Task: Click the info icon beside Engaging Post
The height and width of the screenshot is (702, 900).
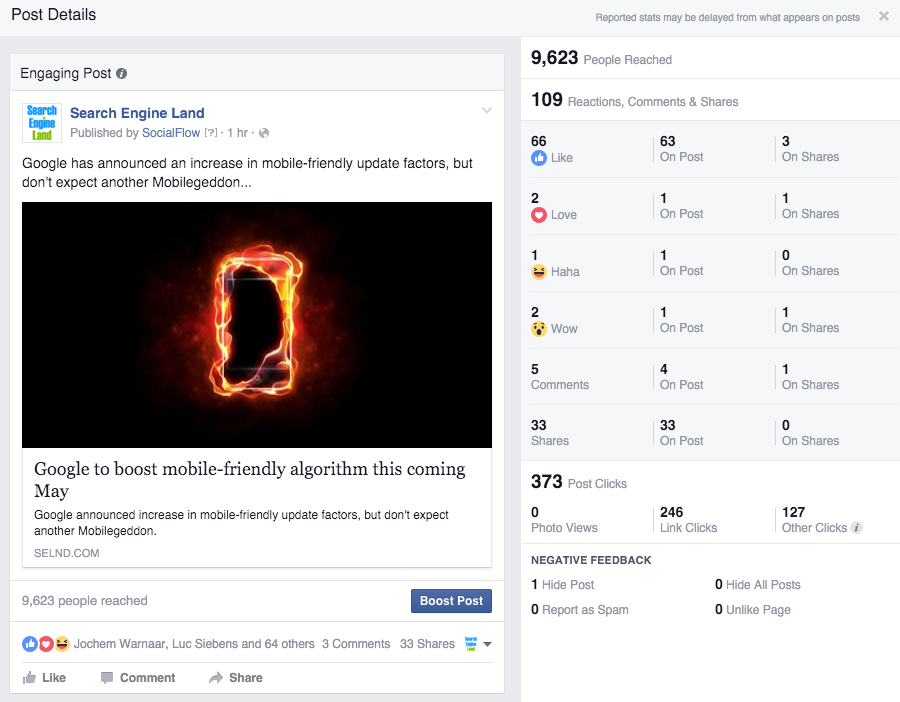Action: [122, 73]
